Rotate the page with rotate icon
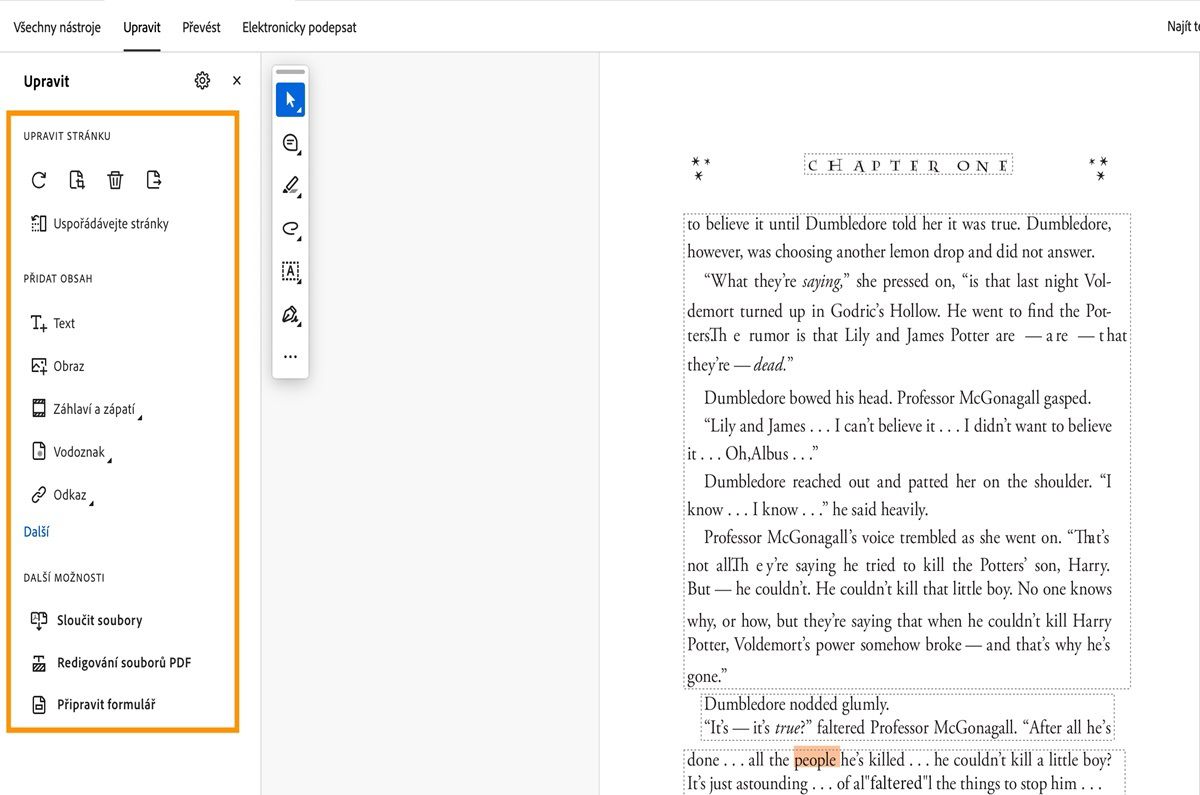Viewport: 1200px width, 795px height. [x=39, y=180]
